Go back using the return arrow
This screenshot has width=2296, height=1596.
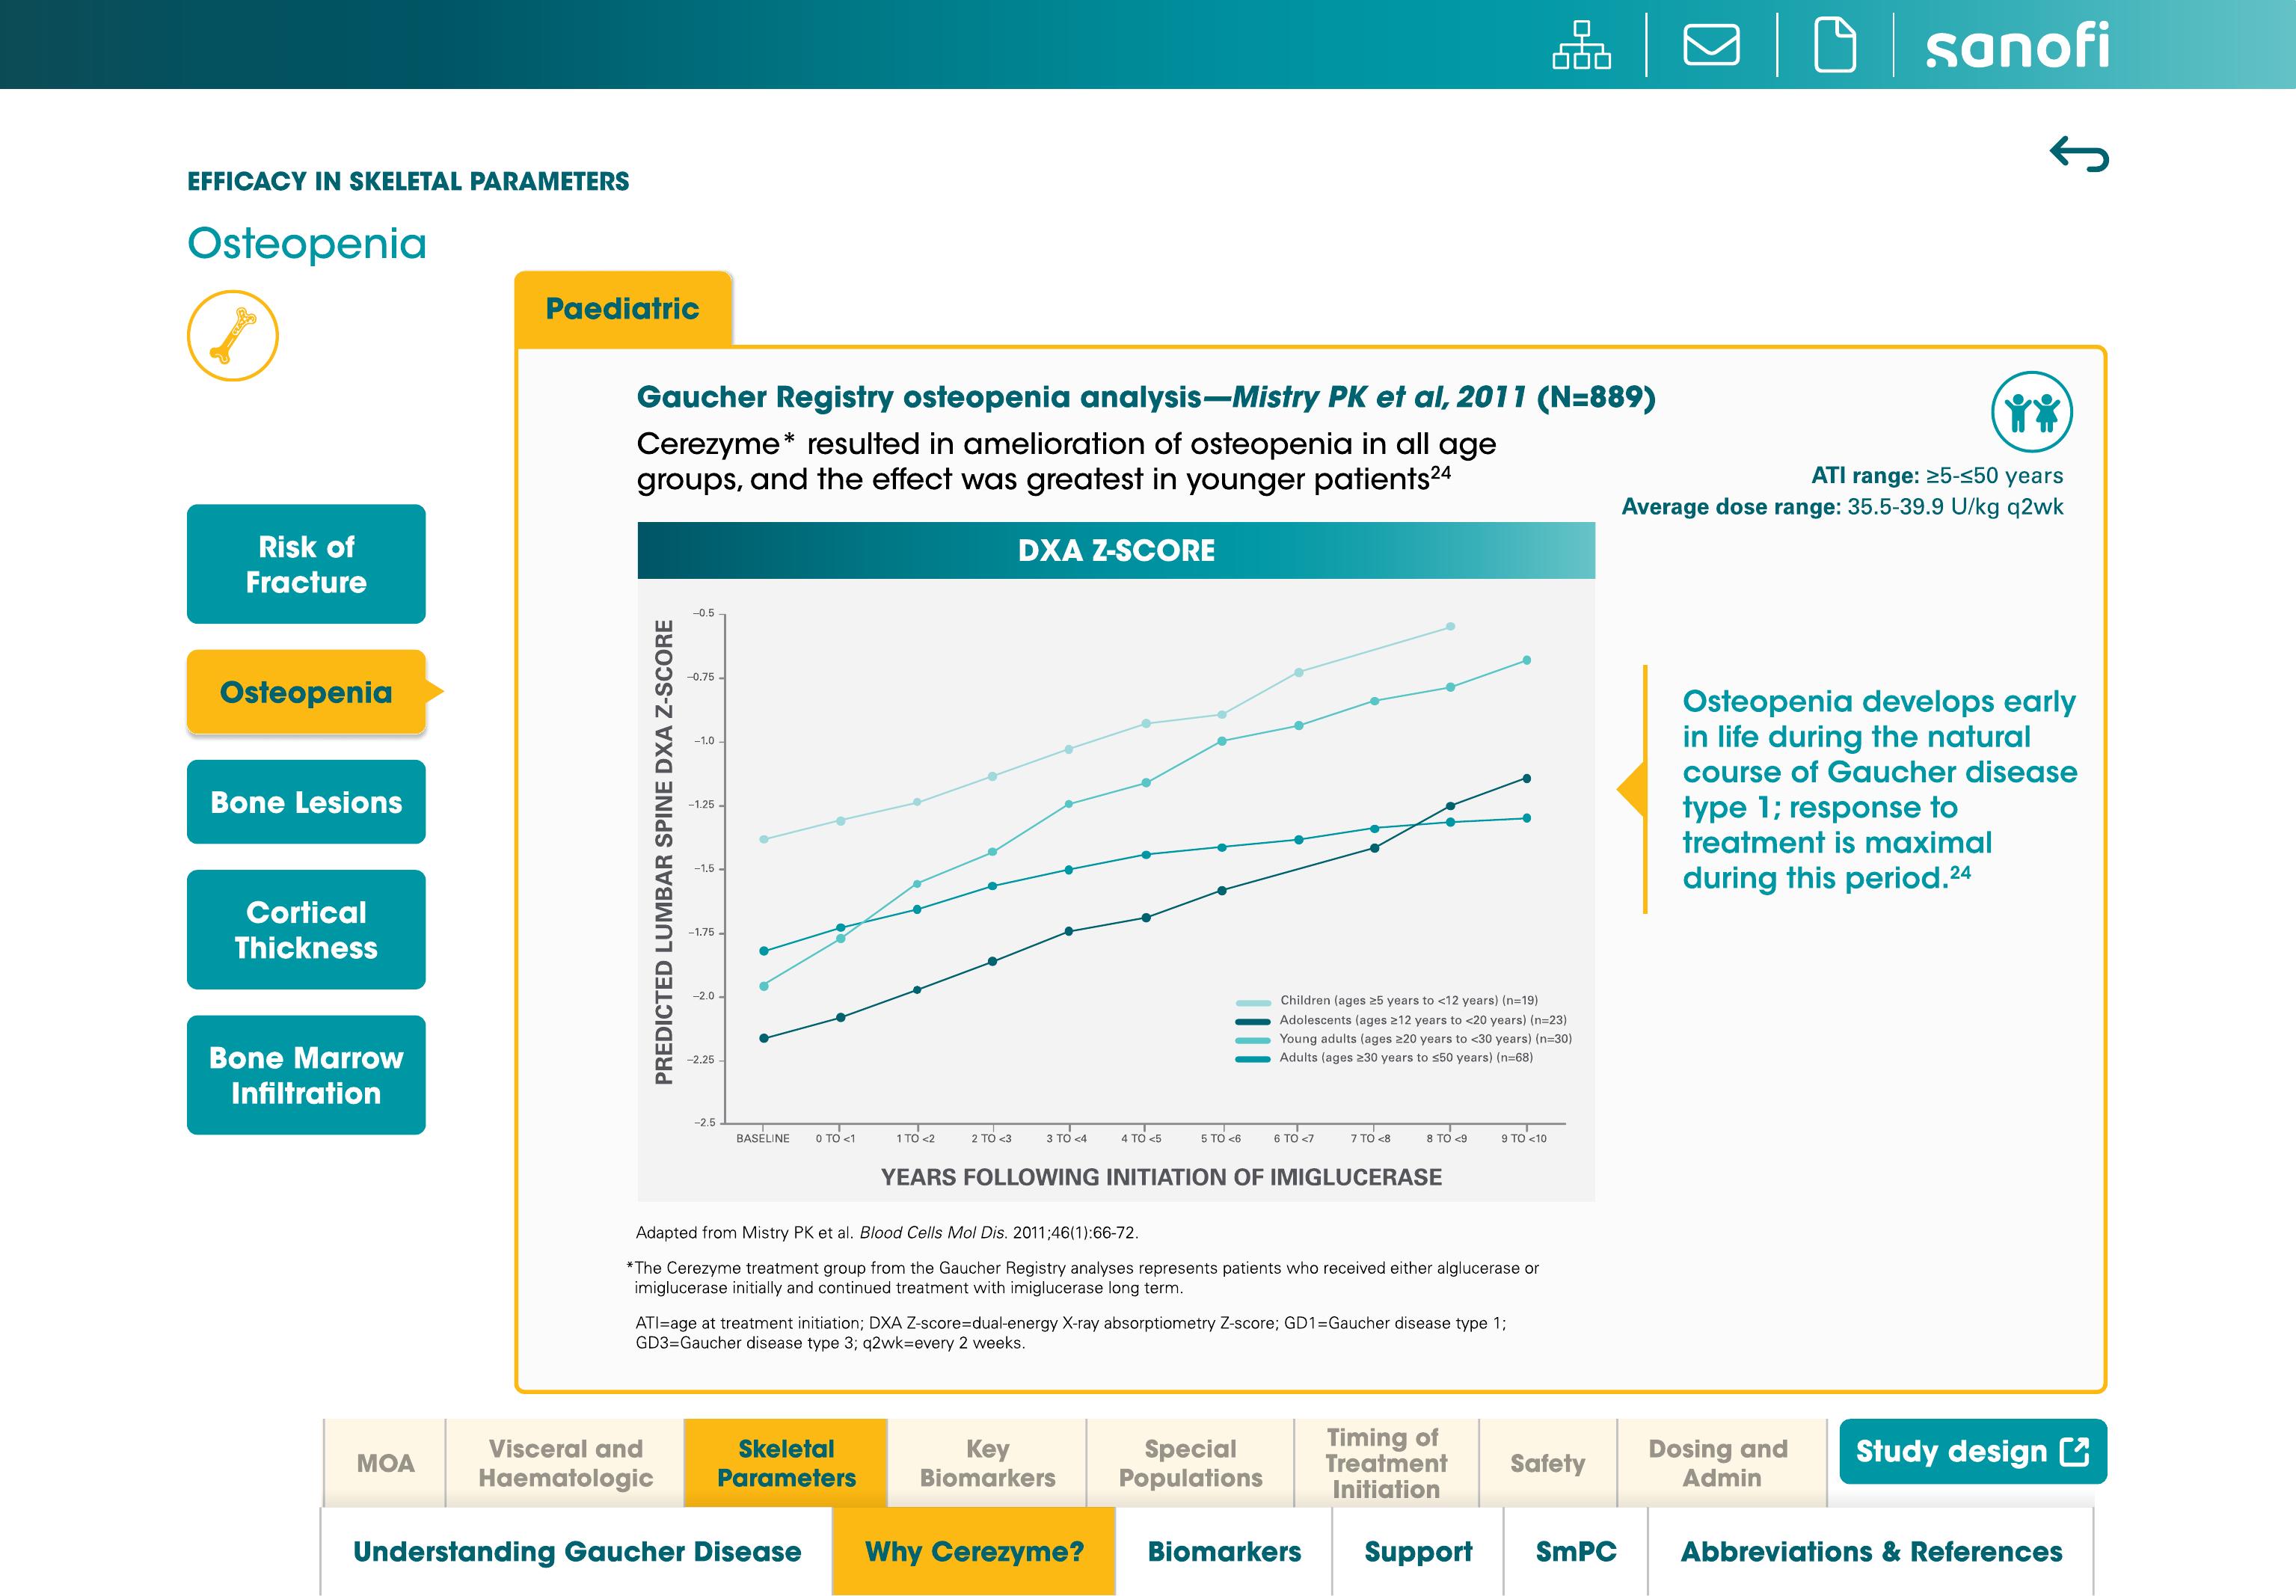(x=2079, y=154)
